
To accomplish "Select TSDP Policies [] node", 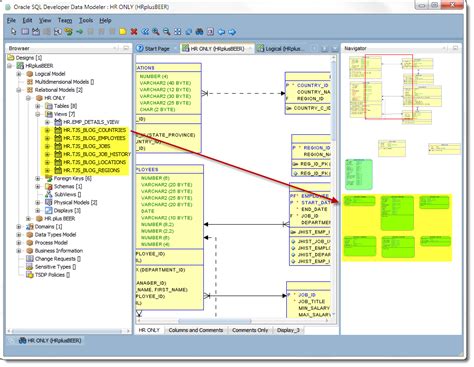I will pyautogui.click(x=52, y=275).
